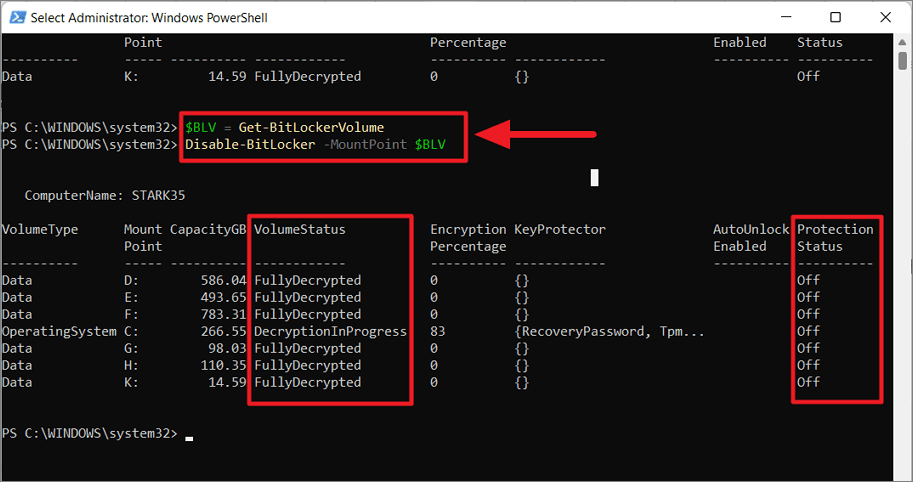913x482 pixels.
Task: Close the Administrator PowerShell window
Action: [x=886, y=17]
